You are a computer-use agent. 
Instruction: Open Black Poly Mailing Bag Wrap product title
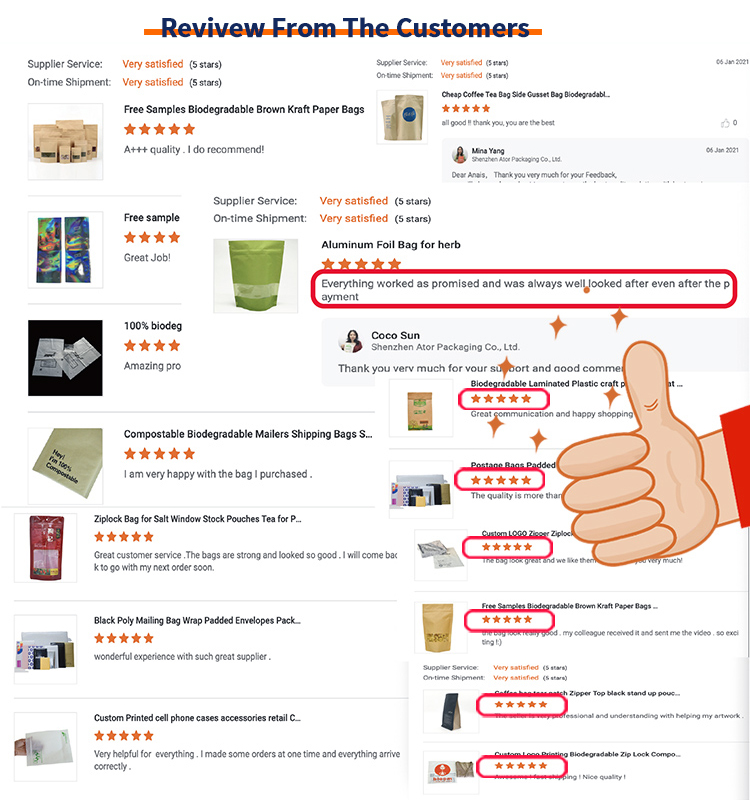pyautogui.click(x=197, y=620)
